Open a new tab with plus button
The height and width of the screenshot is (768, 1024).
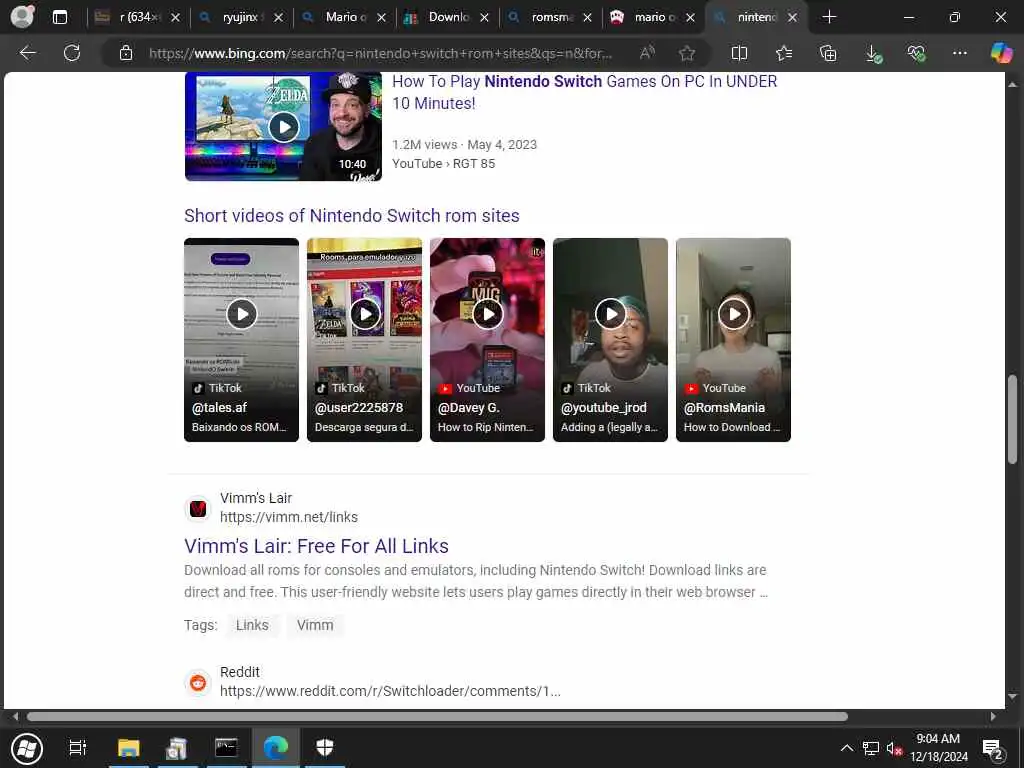[829, 17]
